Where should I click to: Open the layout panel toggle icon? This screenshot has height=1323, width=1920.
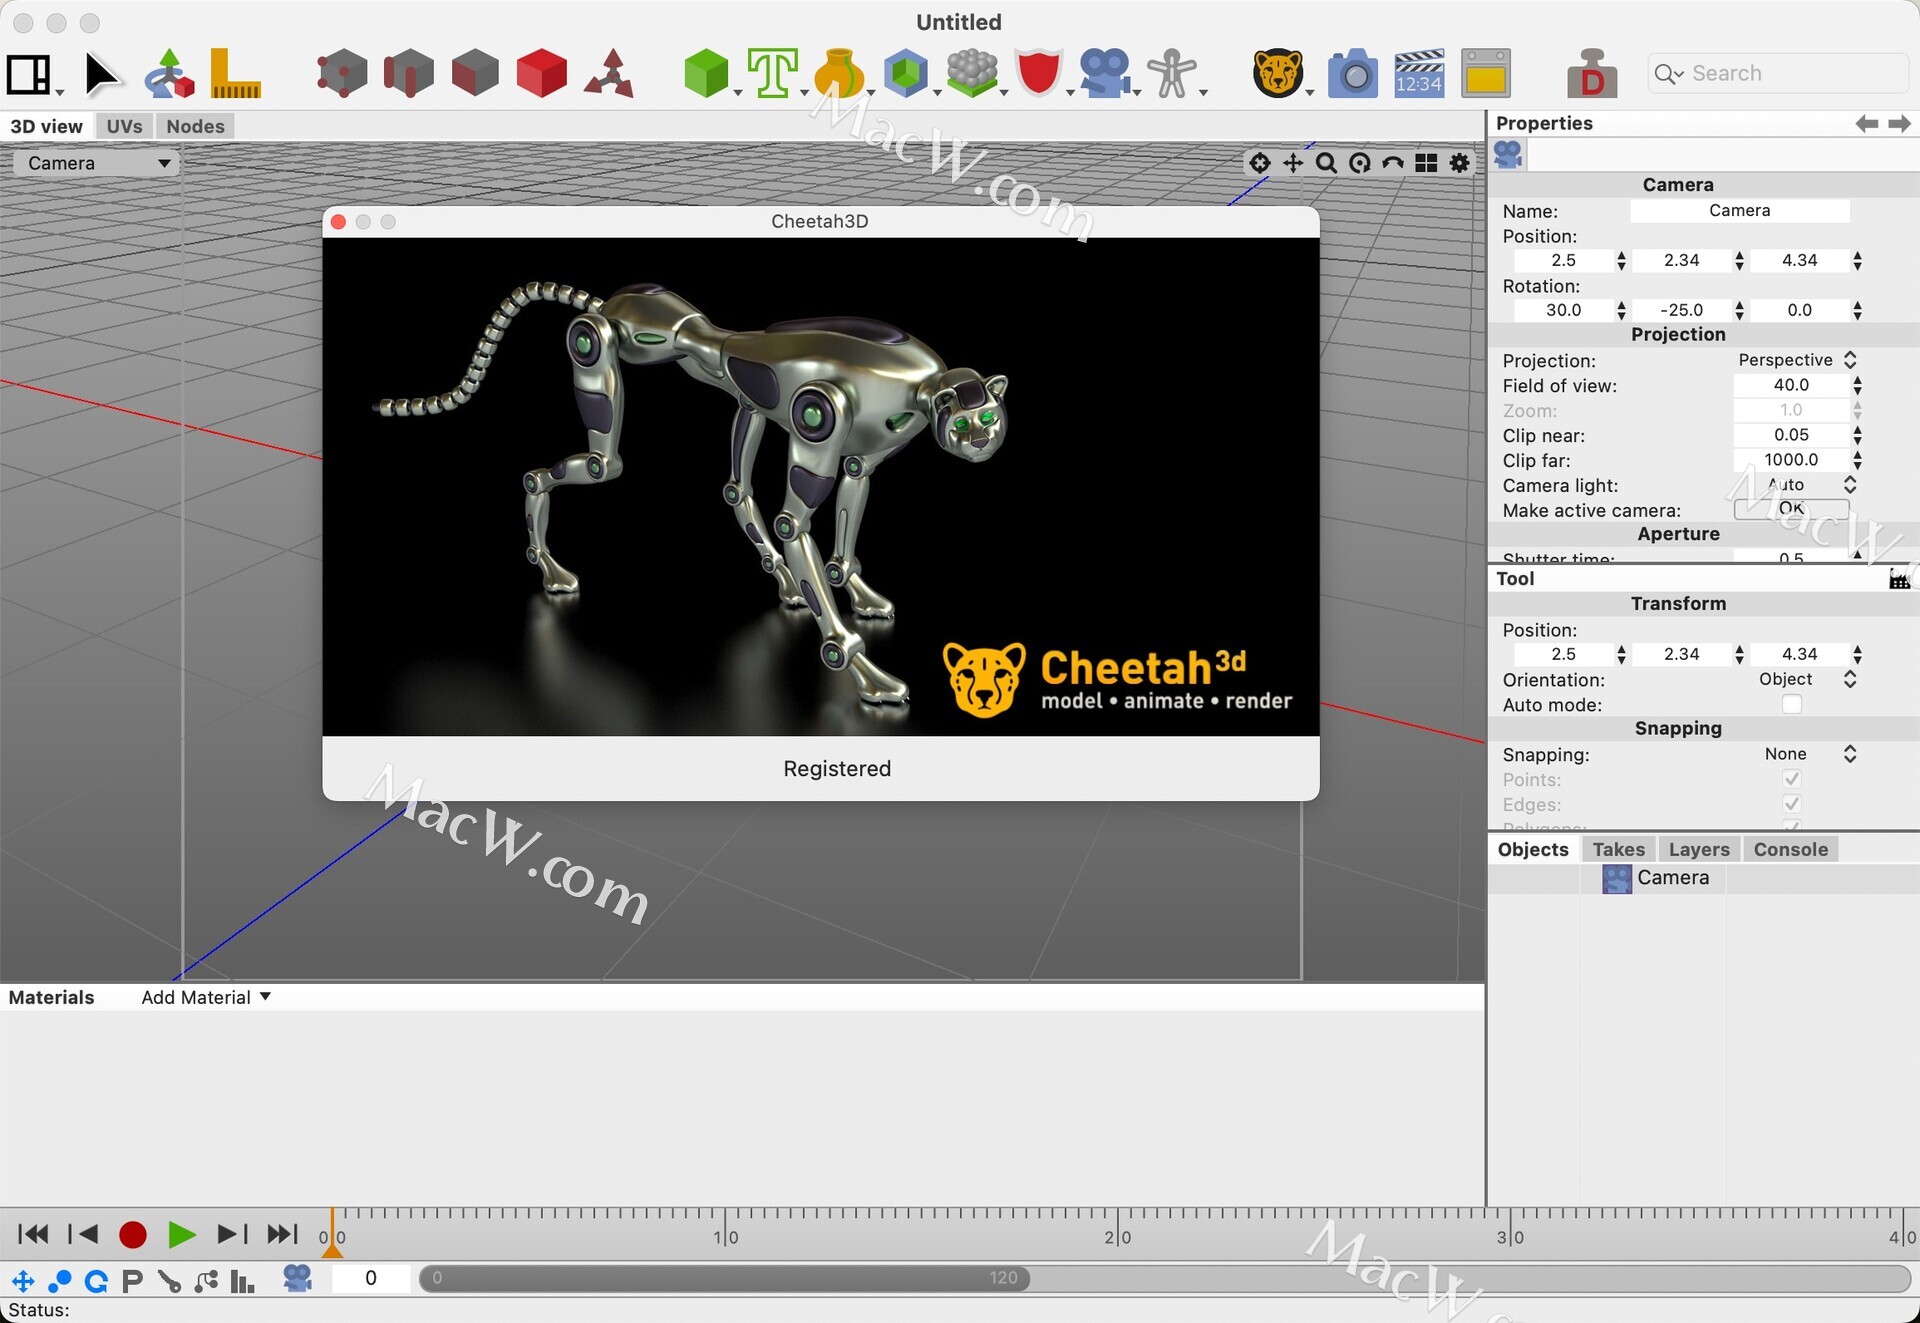[x=29, y=75]
